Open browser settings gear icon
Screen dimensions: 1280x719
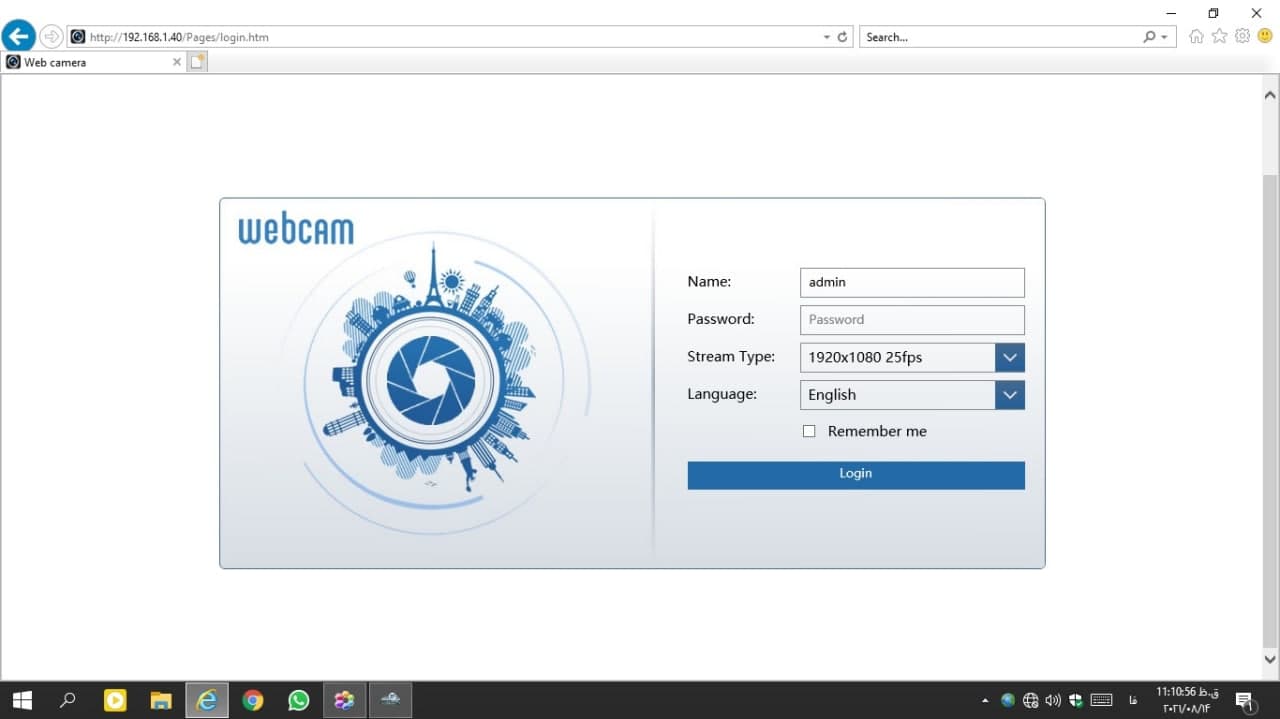point(1242,37)
